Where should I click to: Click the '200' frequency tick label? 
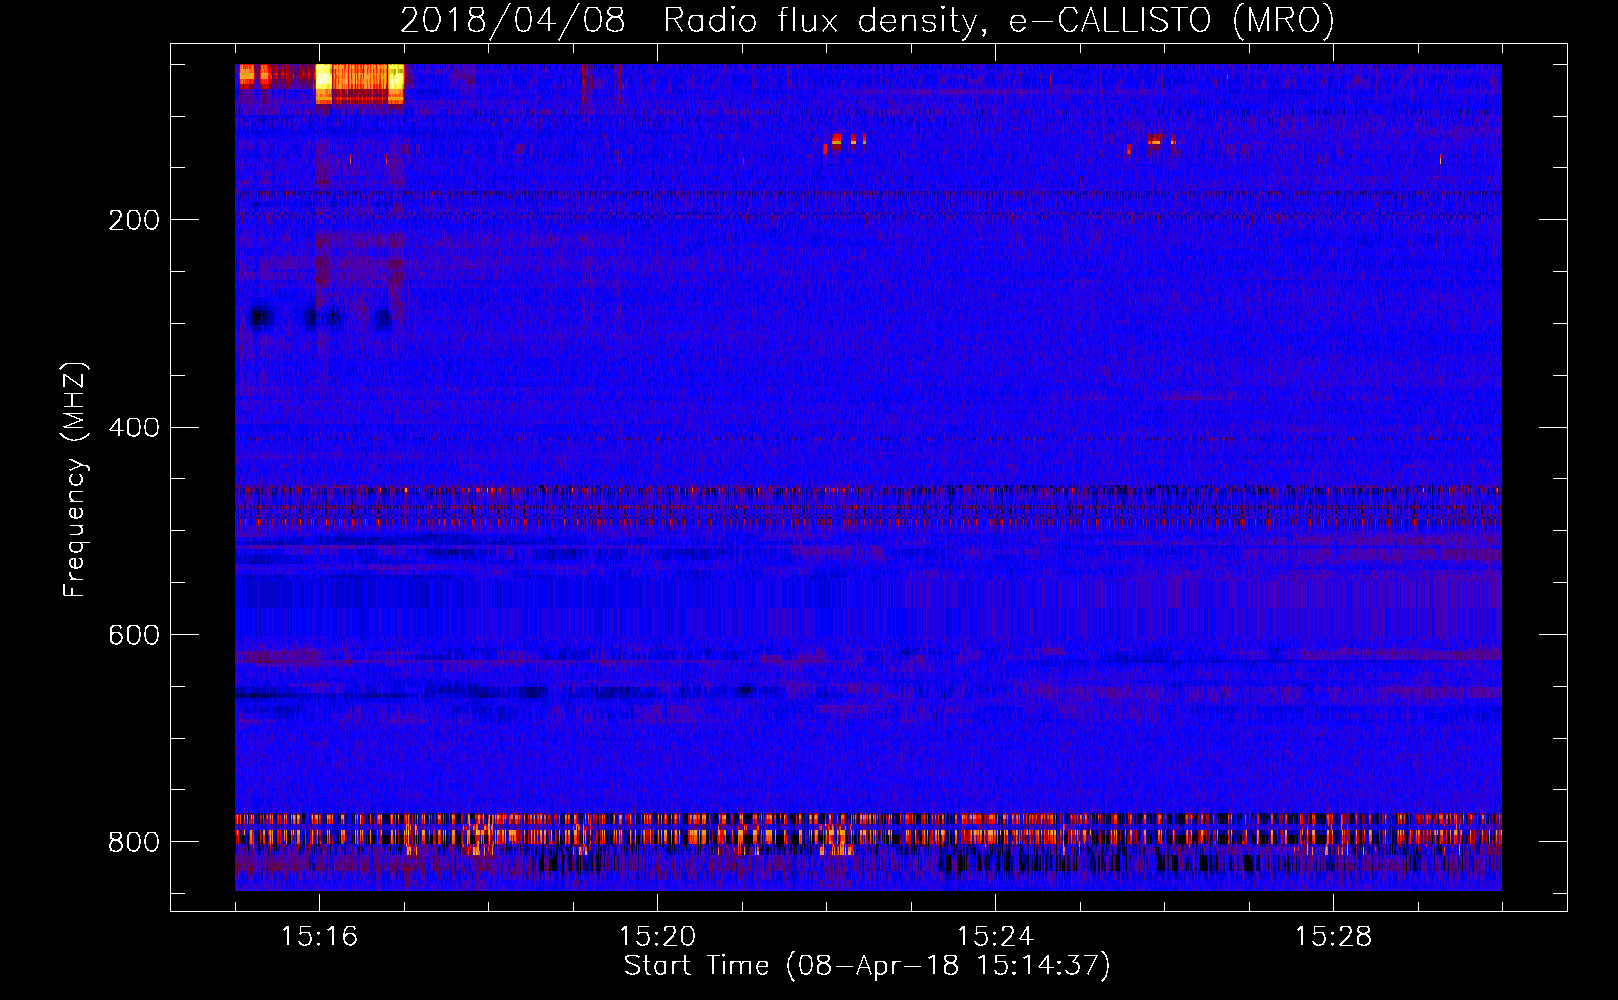(x=134, y=220)
